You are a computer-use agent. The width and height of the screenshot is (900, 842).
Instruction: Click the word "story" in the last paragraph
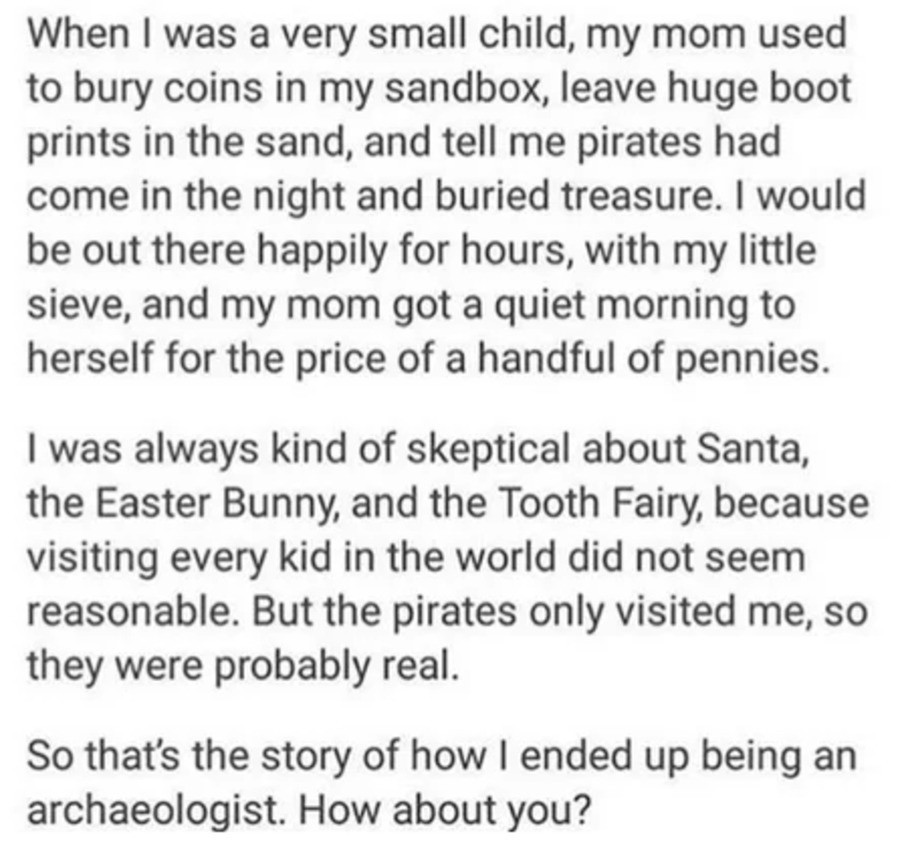pyautogui.click(x=305, y=757)
